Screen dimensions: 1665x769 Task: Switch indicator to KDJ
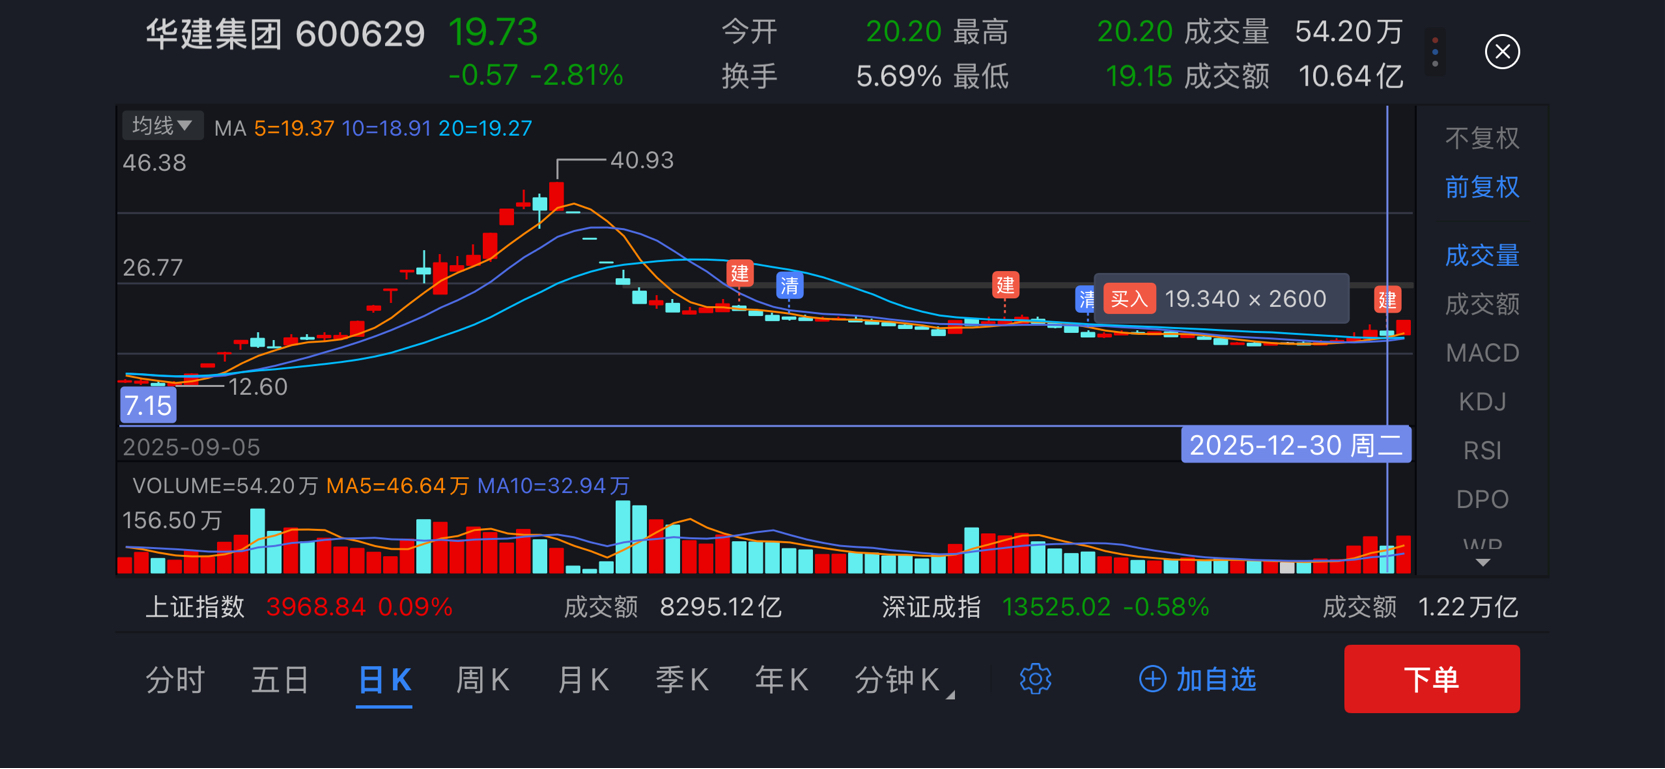(x=1482, y=402)
